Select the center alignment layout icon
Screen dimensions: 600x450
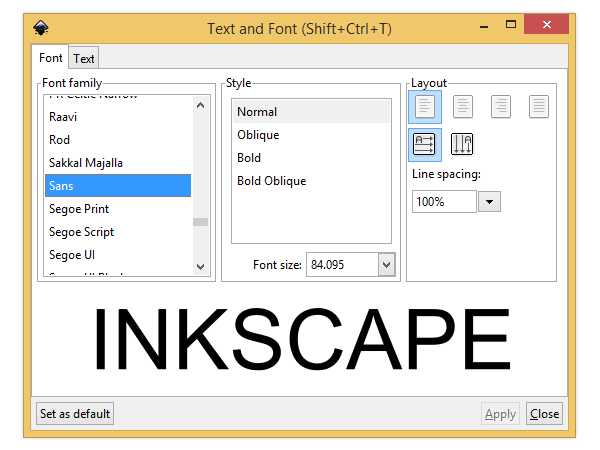[463, 107]
